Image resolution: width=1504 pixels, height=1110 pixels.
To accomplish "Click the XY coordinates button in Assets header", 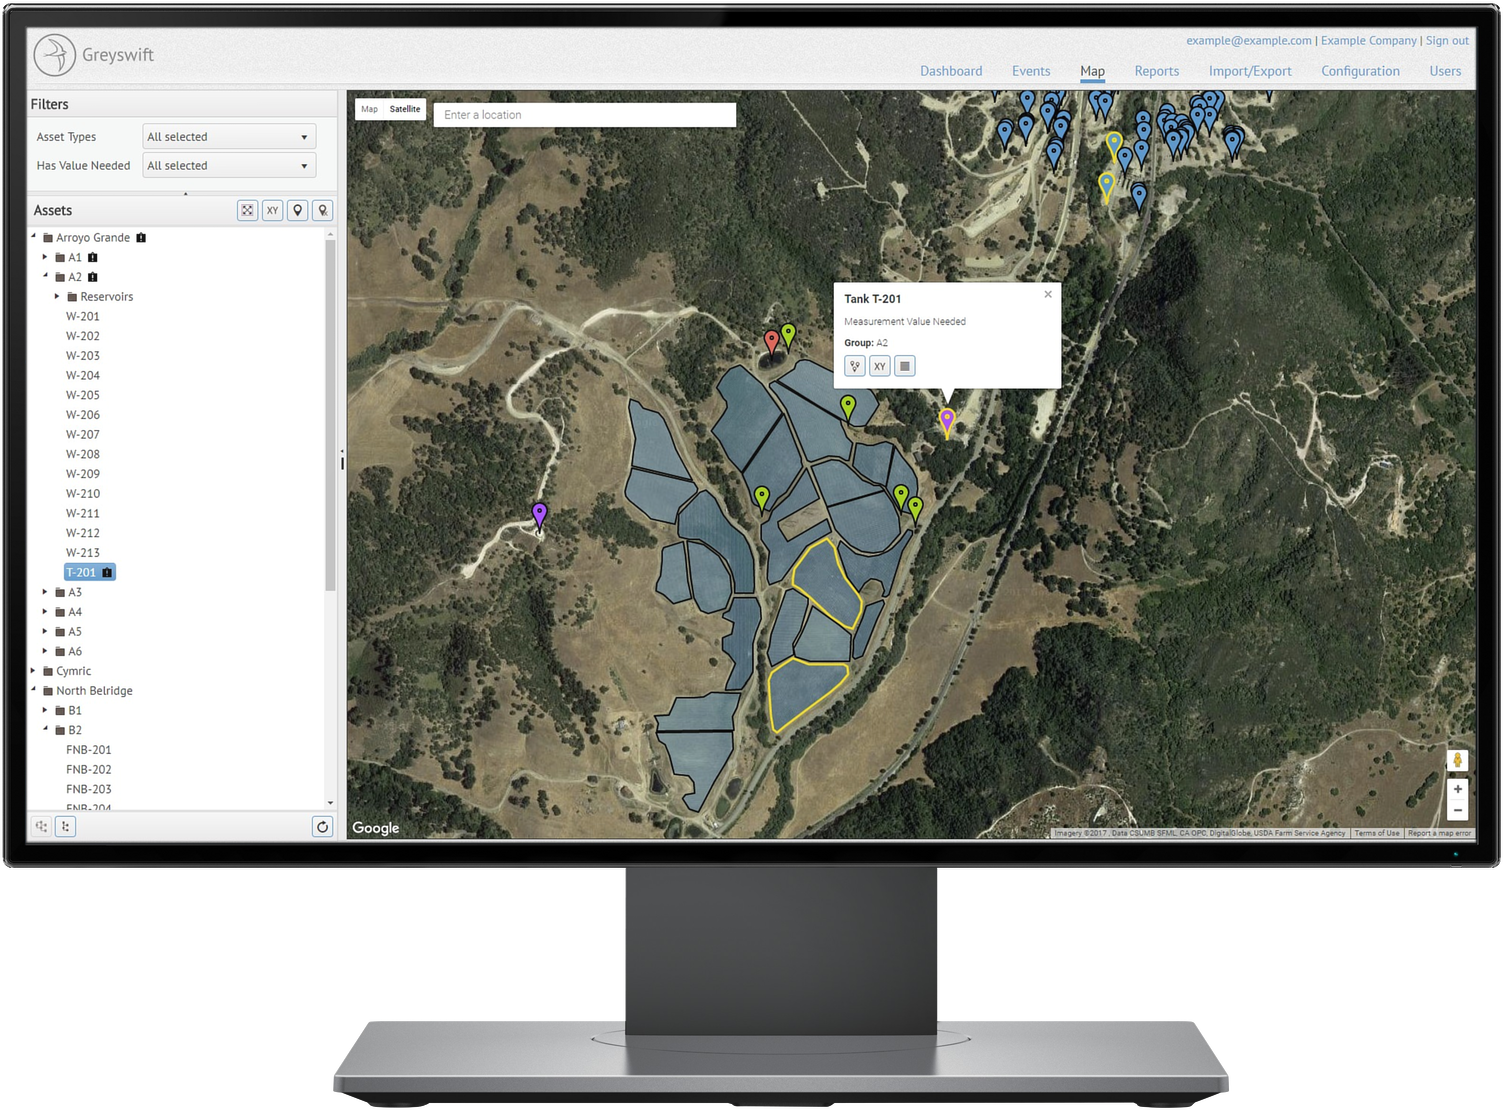I will pos(272,210).
